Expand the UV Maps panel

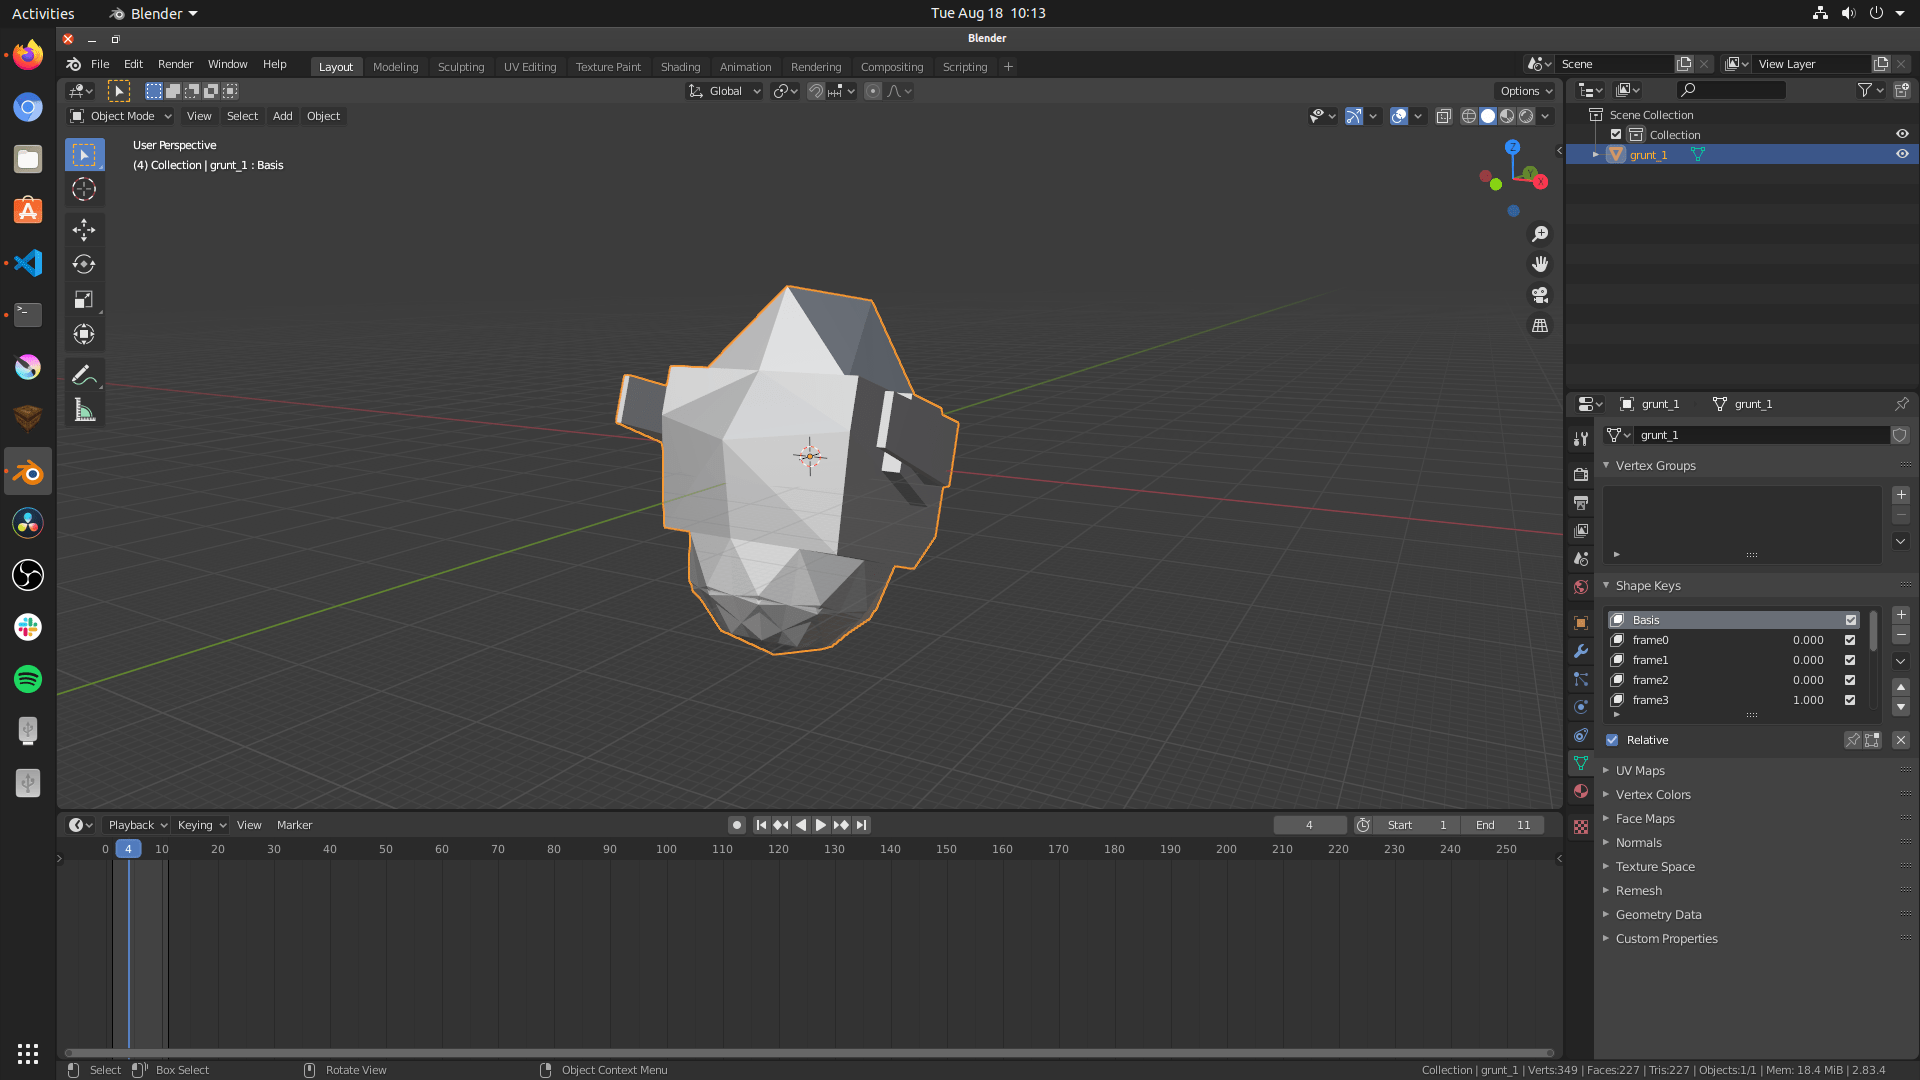pyautogui.click(x=1640, y=771)
